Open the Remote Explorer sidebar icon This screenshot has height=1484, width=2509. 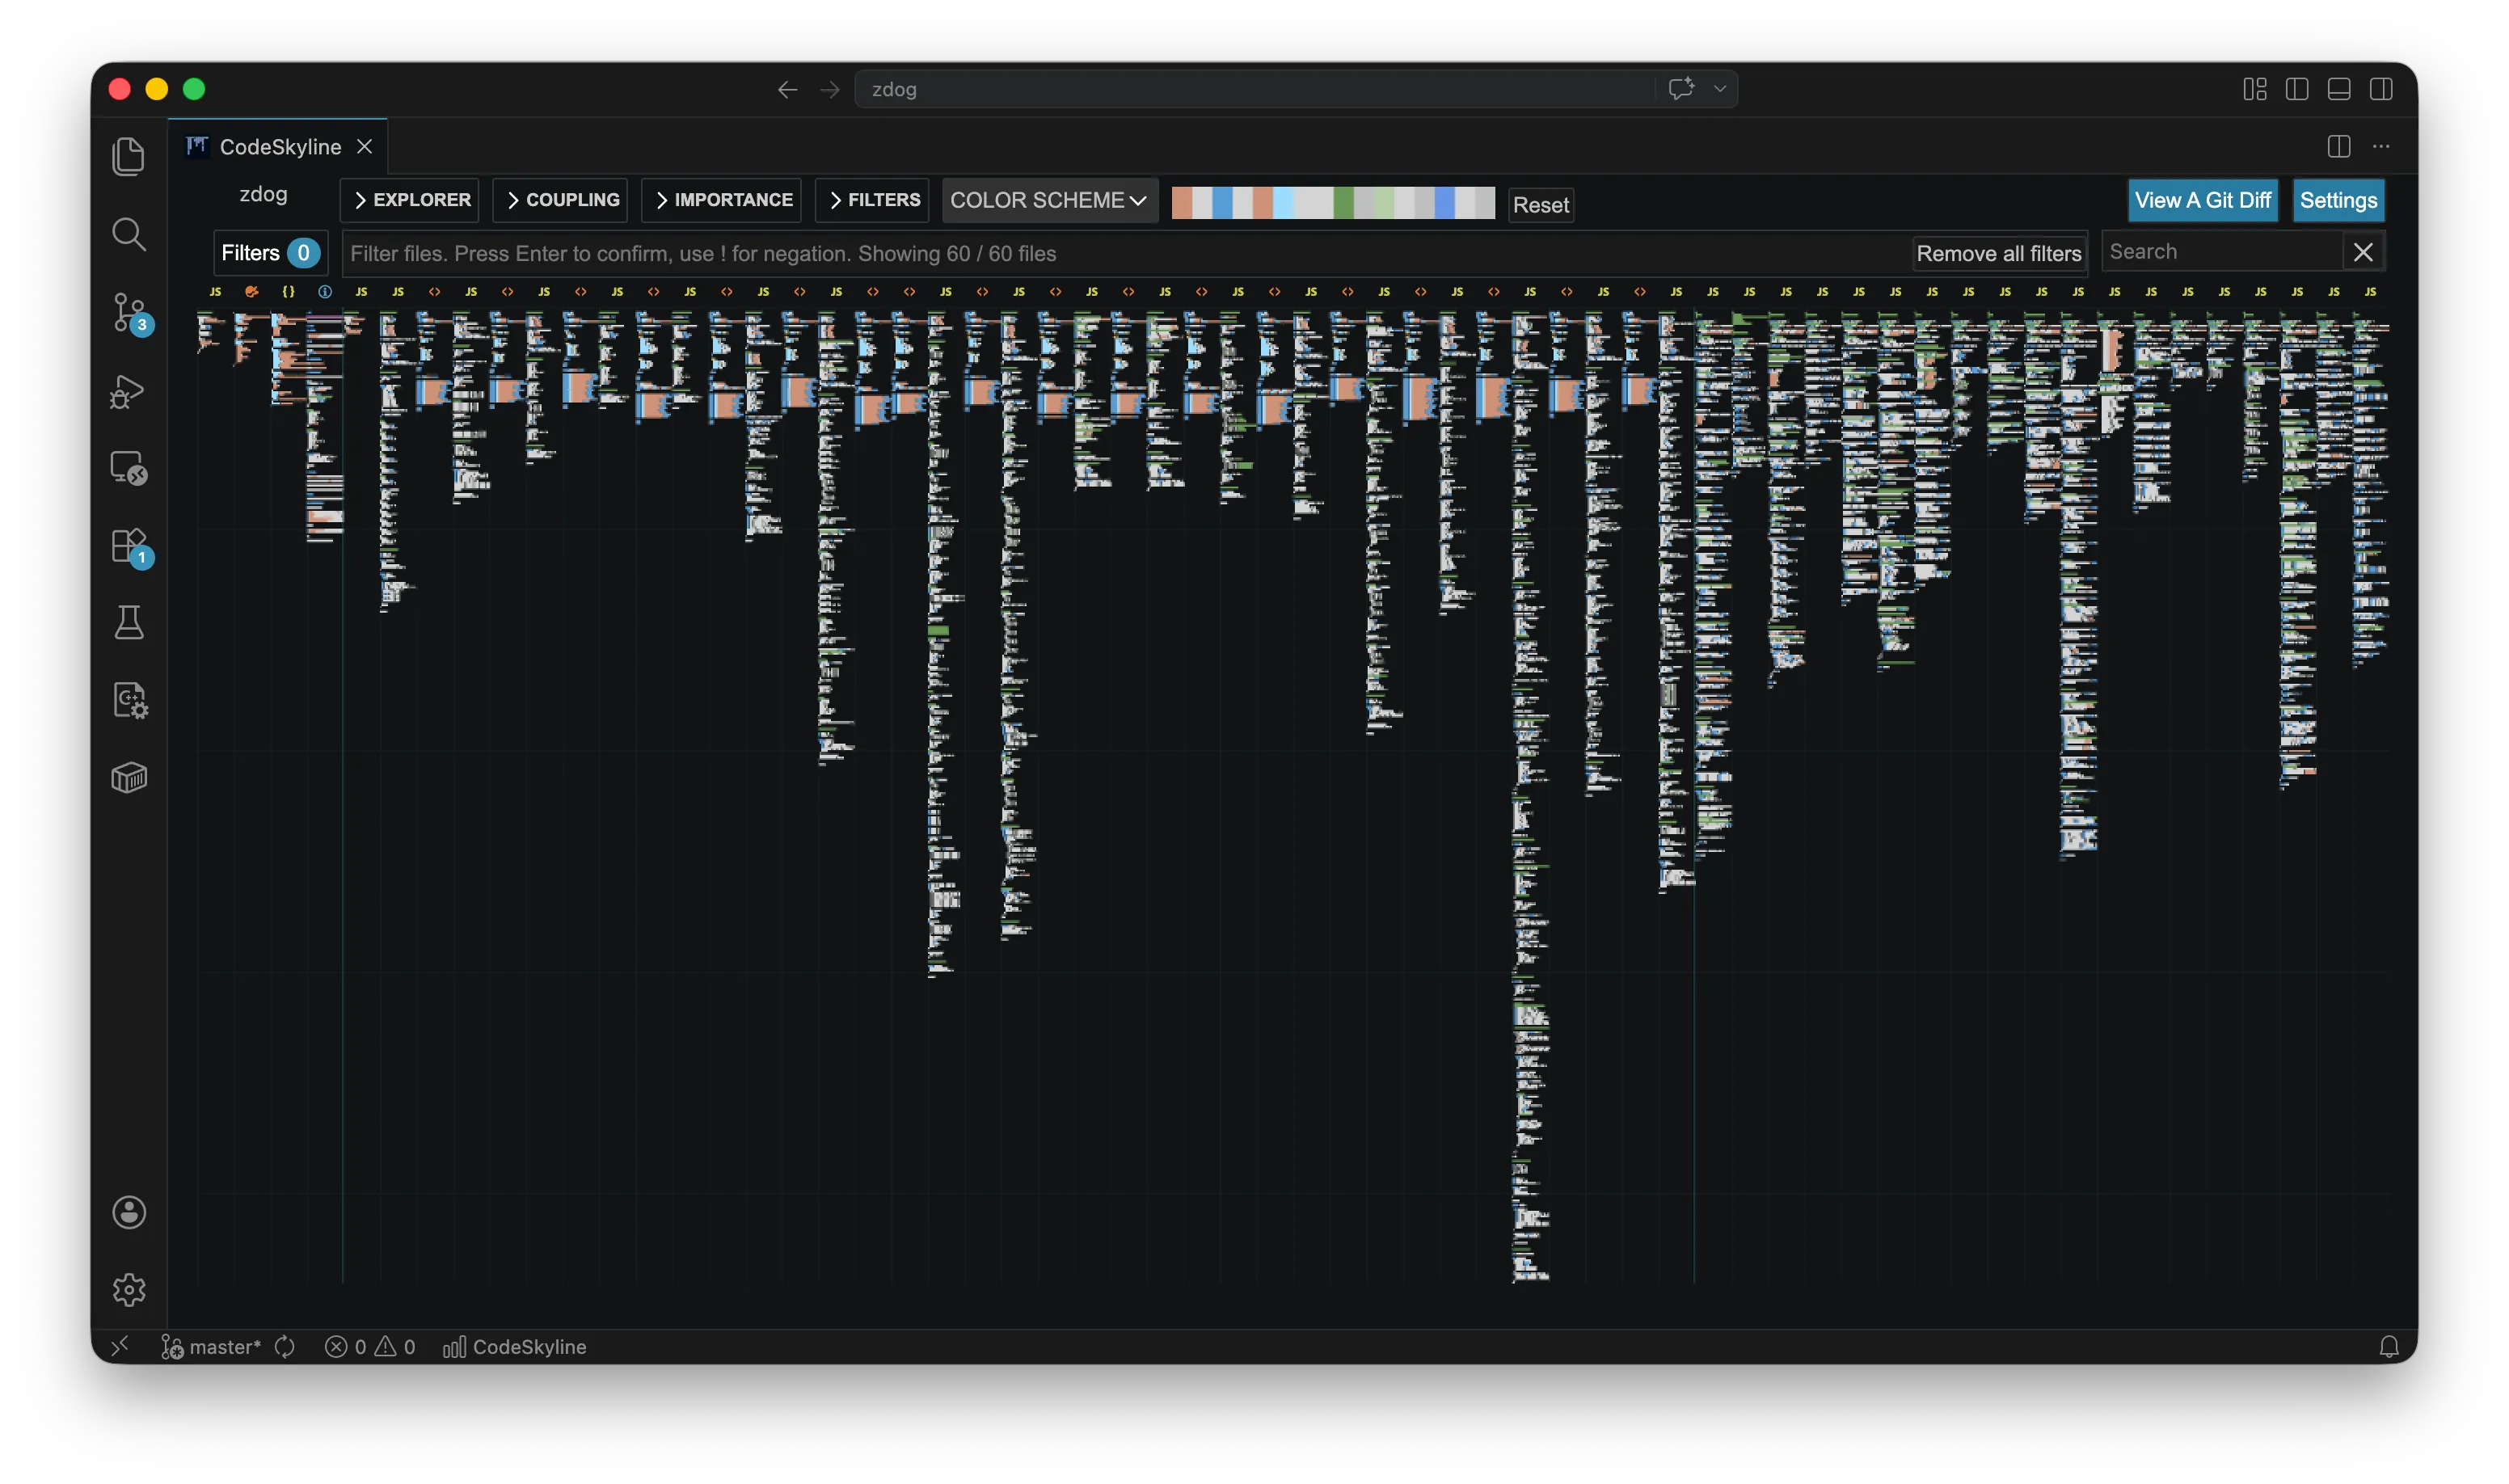129,468
